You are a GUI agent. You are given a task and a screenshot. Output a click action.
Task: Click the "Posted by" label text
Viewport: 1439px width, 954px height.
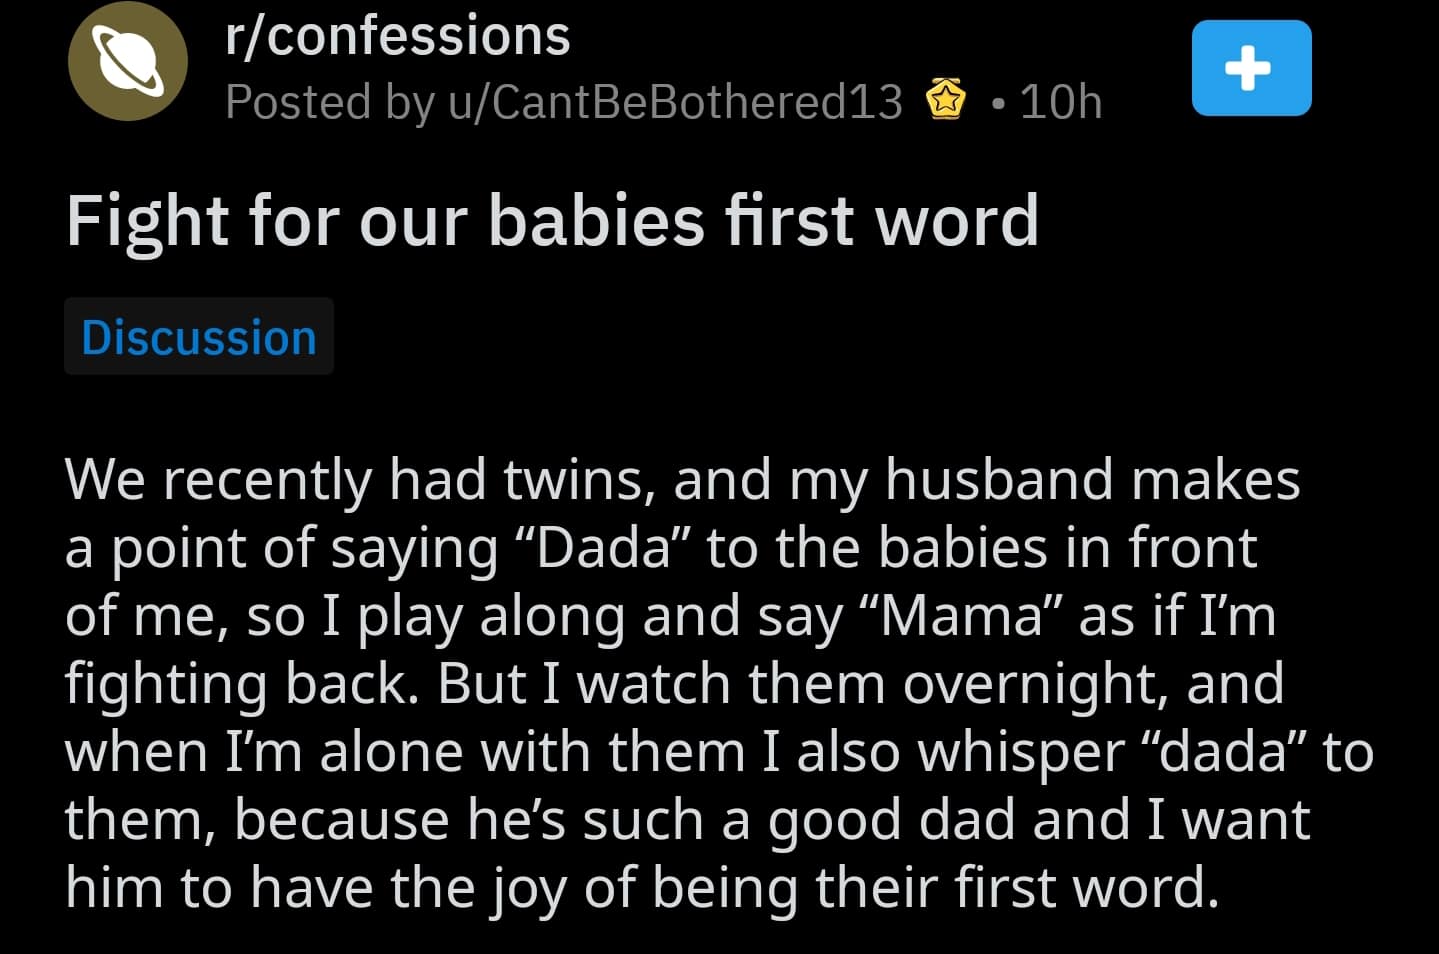pos(330,102)
